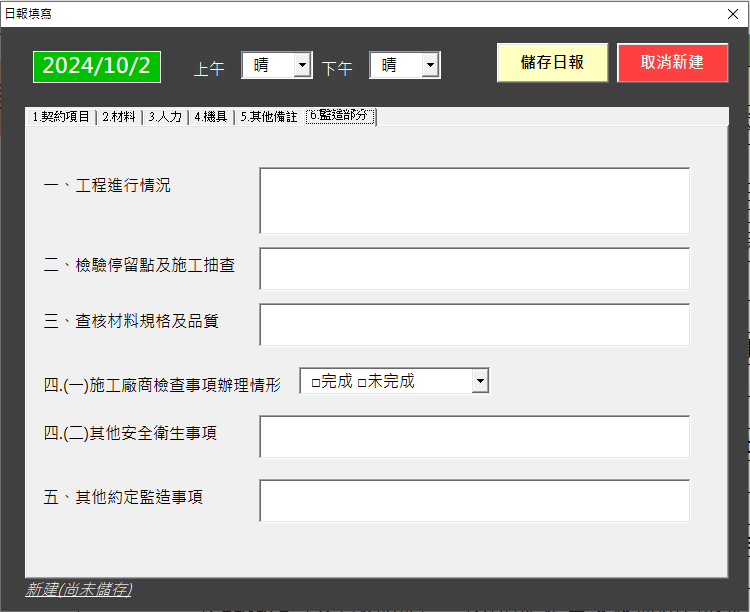Viewport: 750px width, 612px height.
Task: Go to the 4.機具 tab
Action: [211, 117]
